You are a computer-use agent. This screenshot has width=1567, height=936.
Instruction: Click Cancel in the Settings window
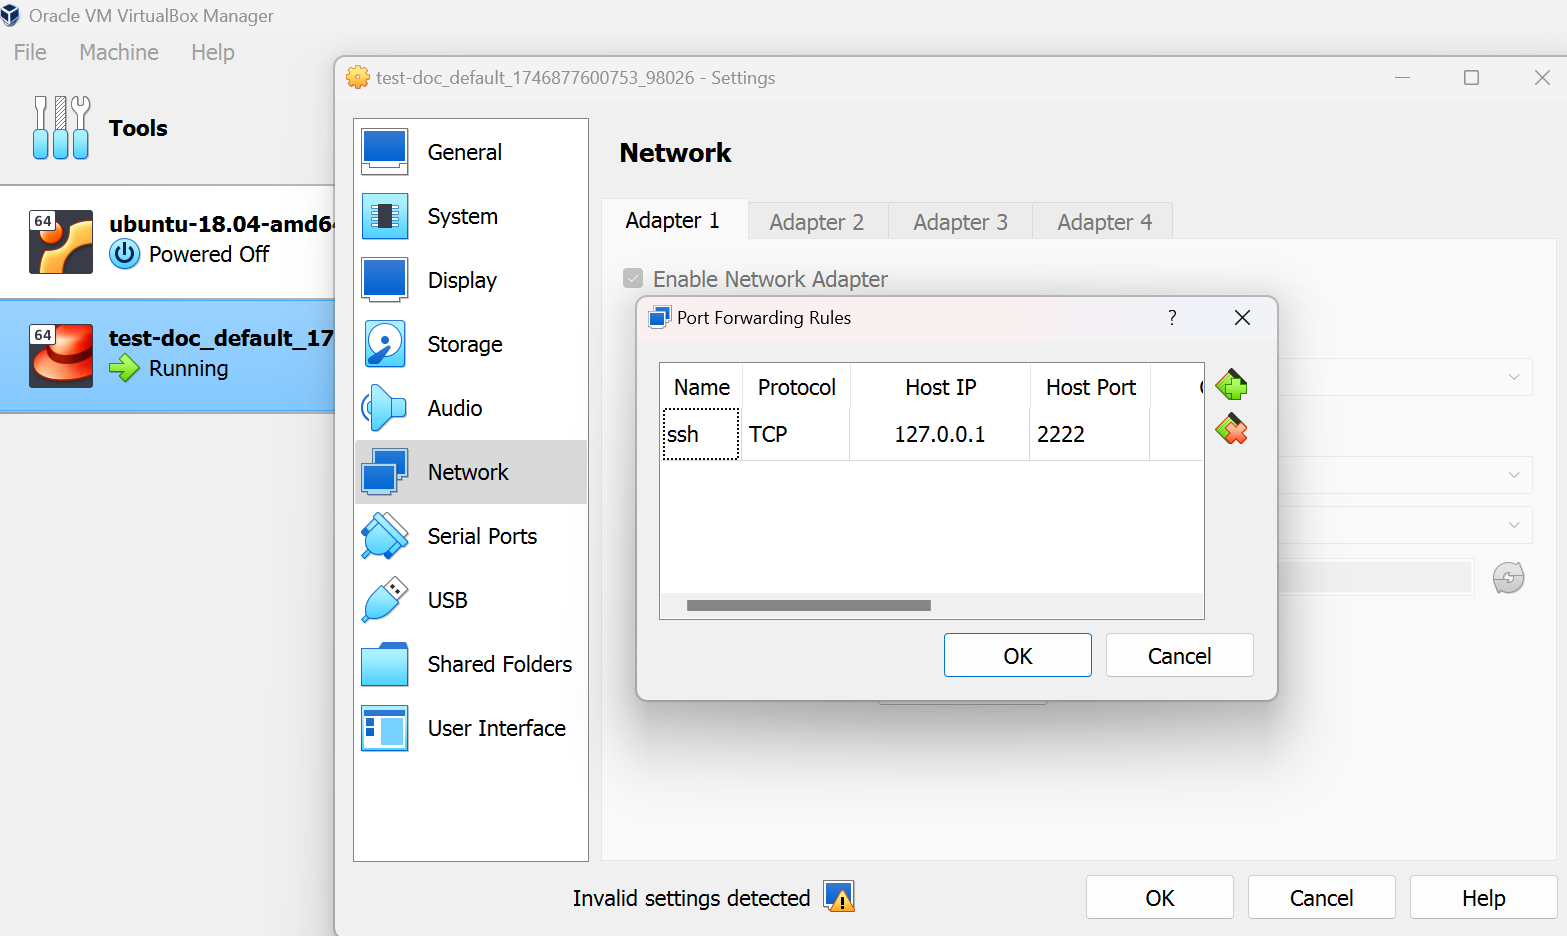(x=1322, y=897)
